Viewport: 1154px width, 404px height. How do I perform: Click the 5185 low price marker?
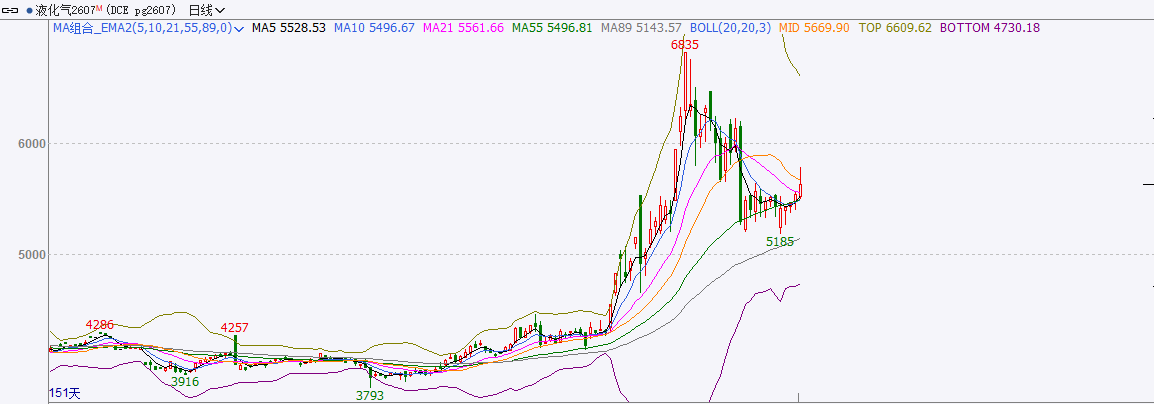pos(780,241)
